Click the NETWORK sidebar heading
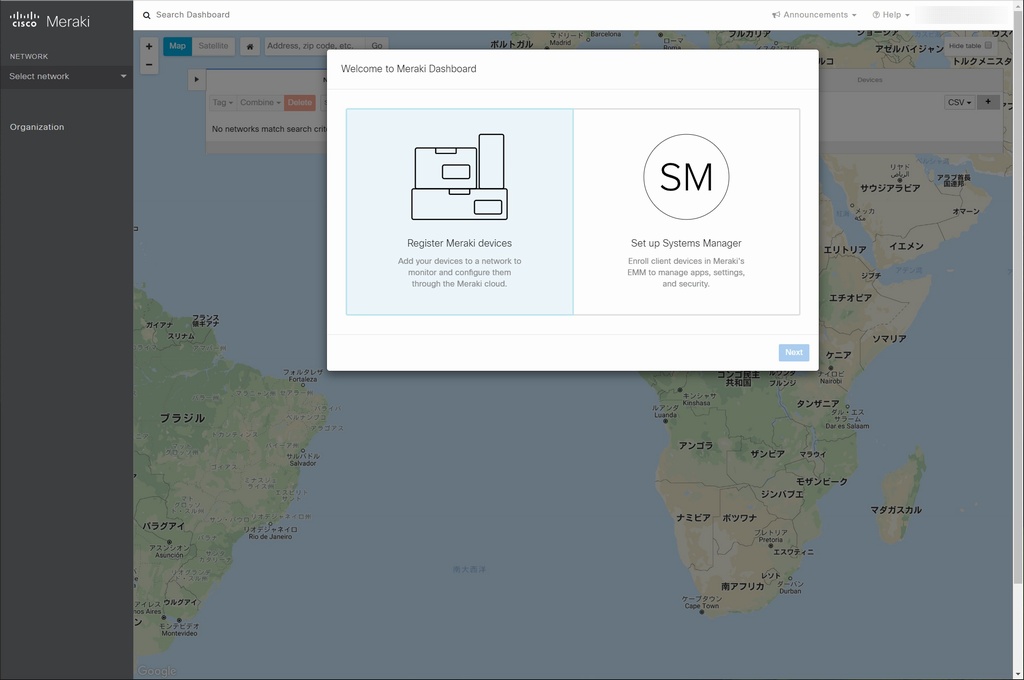The image size is (1024, 680). pos(29,56)
